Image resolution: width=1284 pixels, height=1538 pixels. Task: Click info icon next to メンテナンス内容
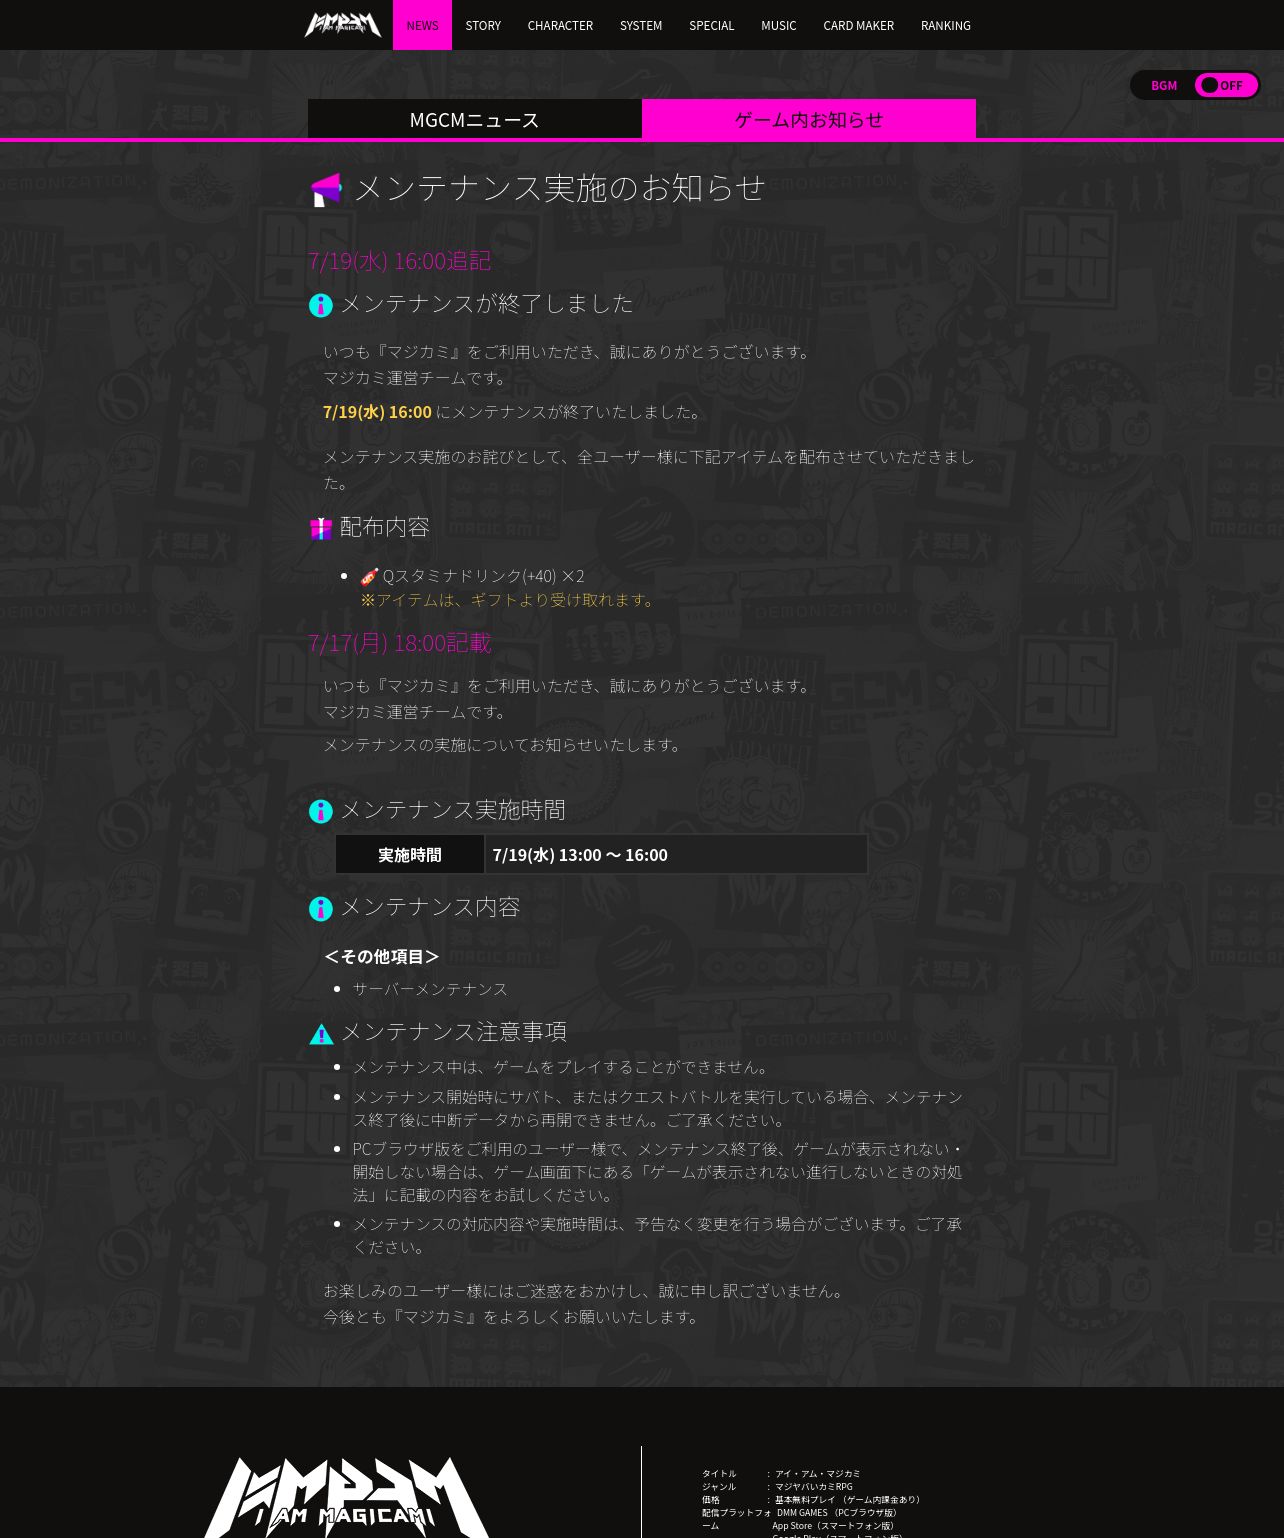[x=321, y=908]
